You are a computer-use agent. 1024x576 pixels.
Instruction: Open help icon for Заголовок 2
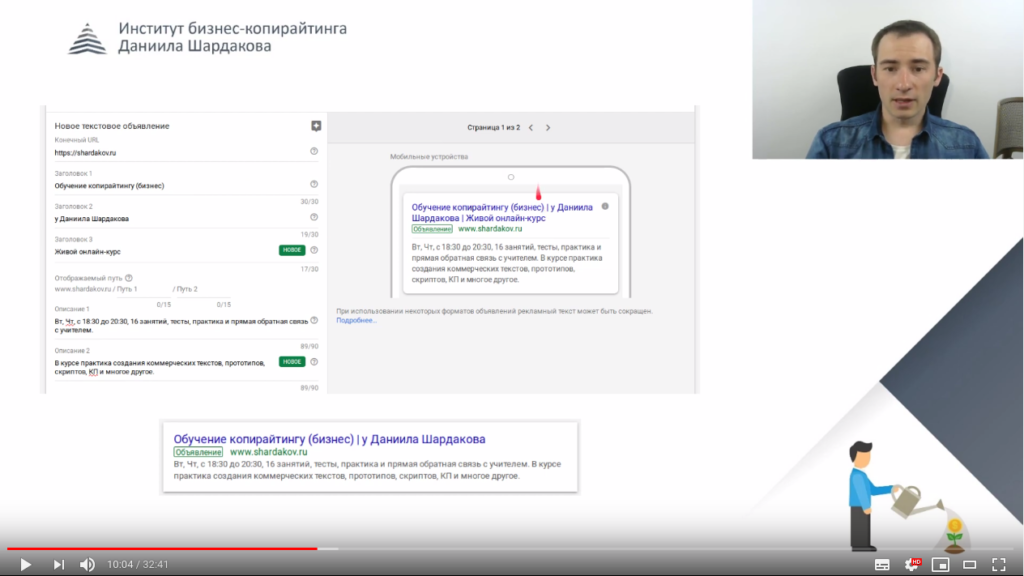tap(314, 217)
